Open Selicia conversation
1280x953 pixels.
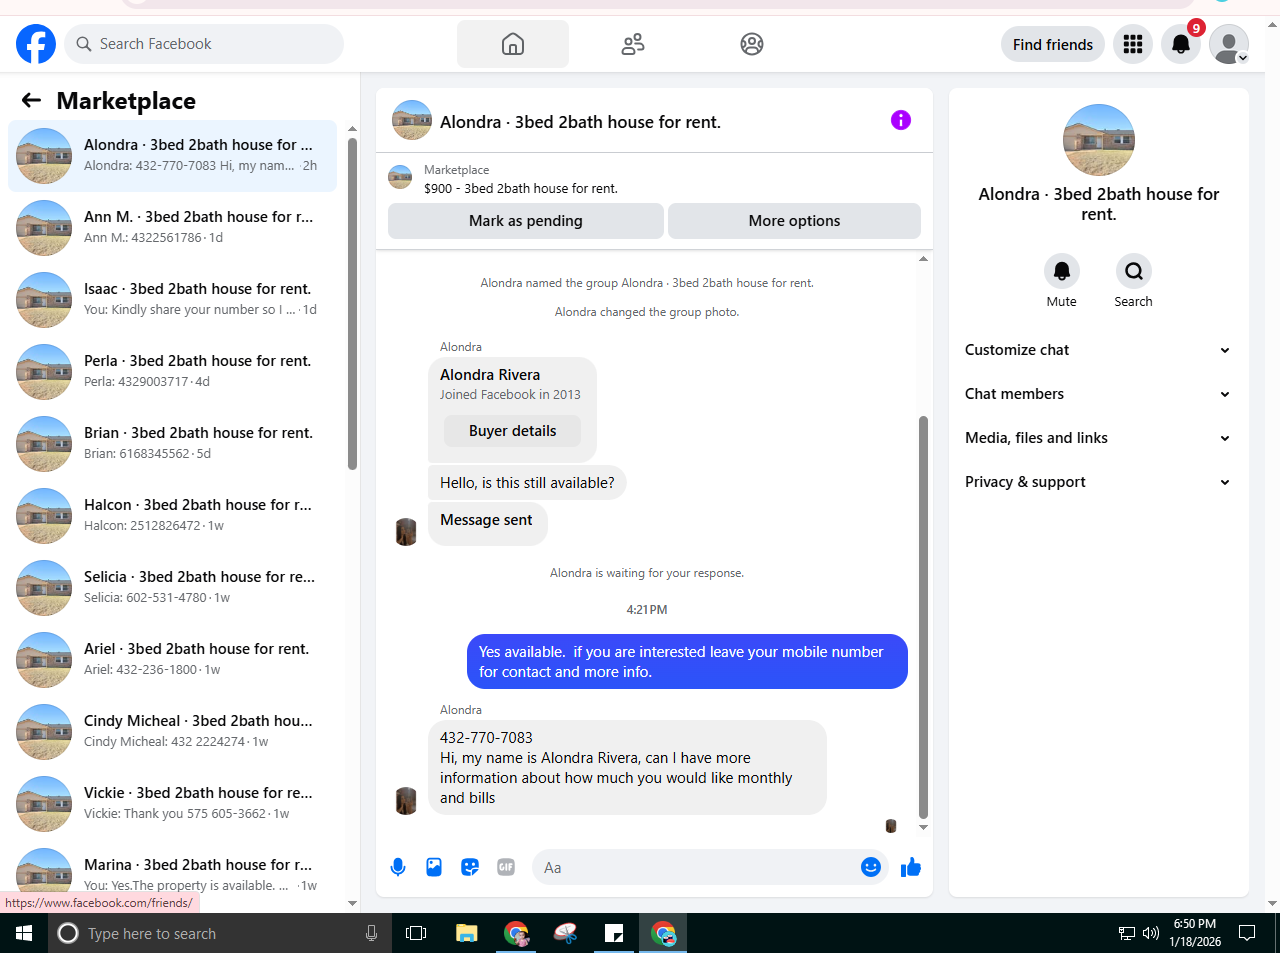pyautogui.click(x=173, y=587)
